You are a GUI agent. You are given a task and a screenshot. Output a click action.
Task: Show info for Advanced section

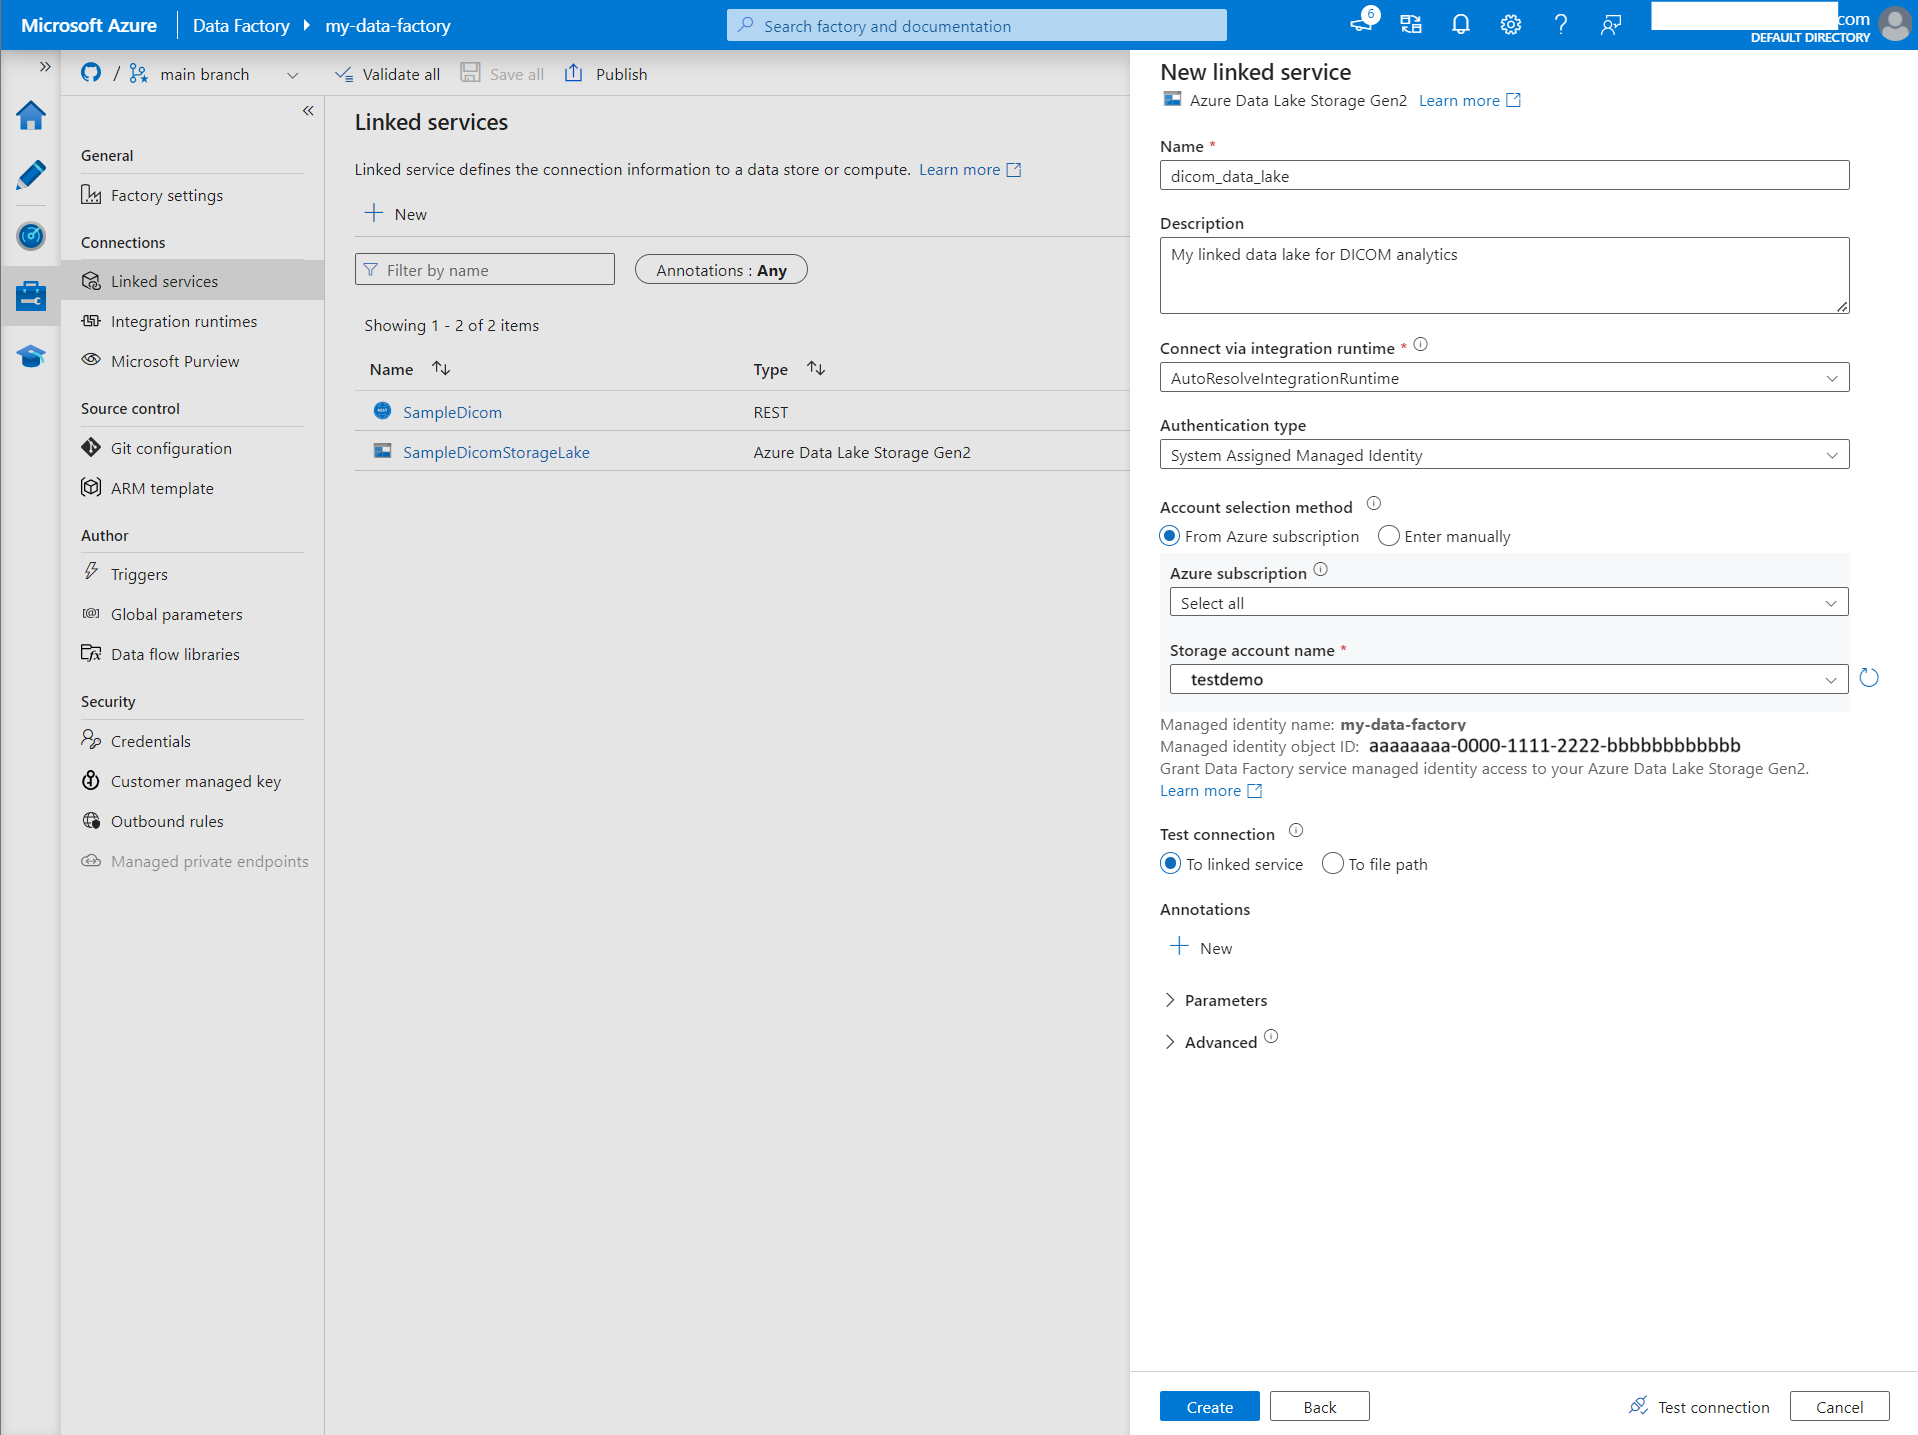1270,1037
